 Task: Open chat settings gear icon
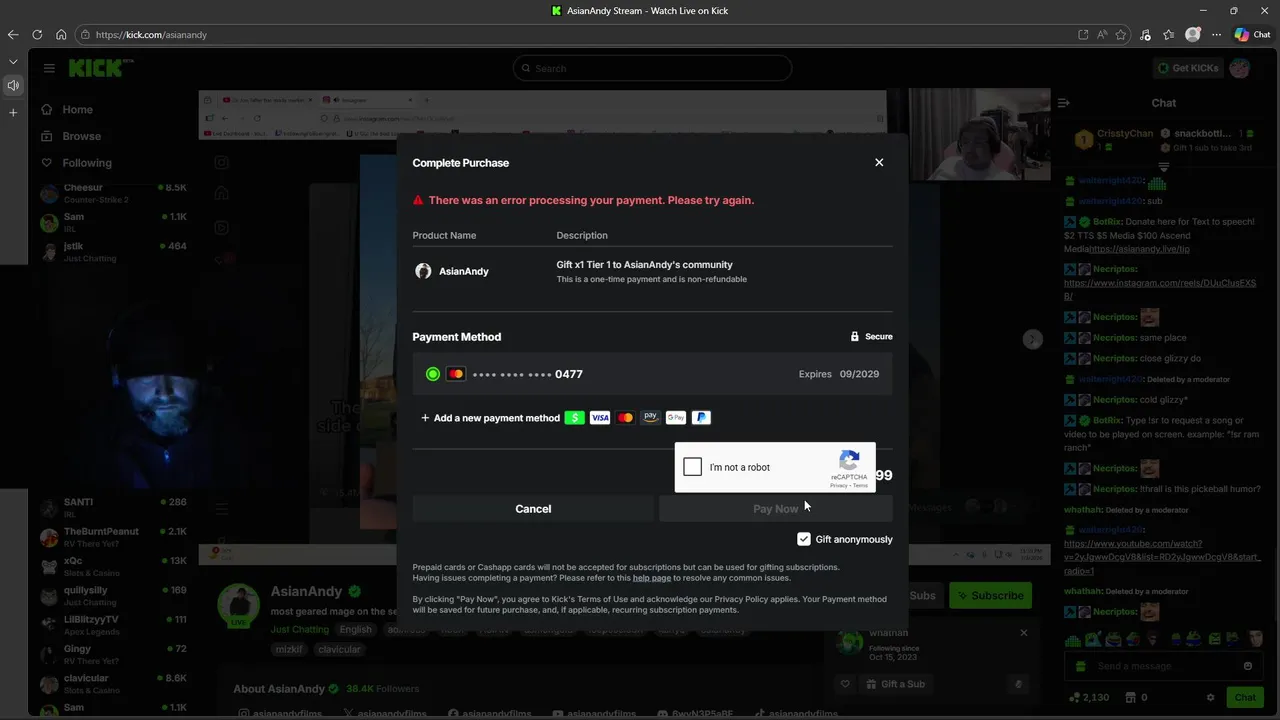tap(1210, 697)
